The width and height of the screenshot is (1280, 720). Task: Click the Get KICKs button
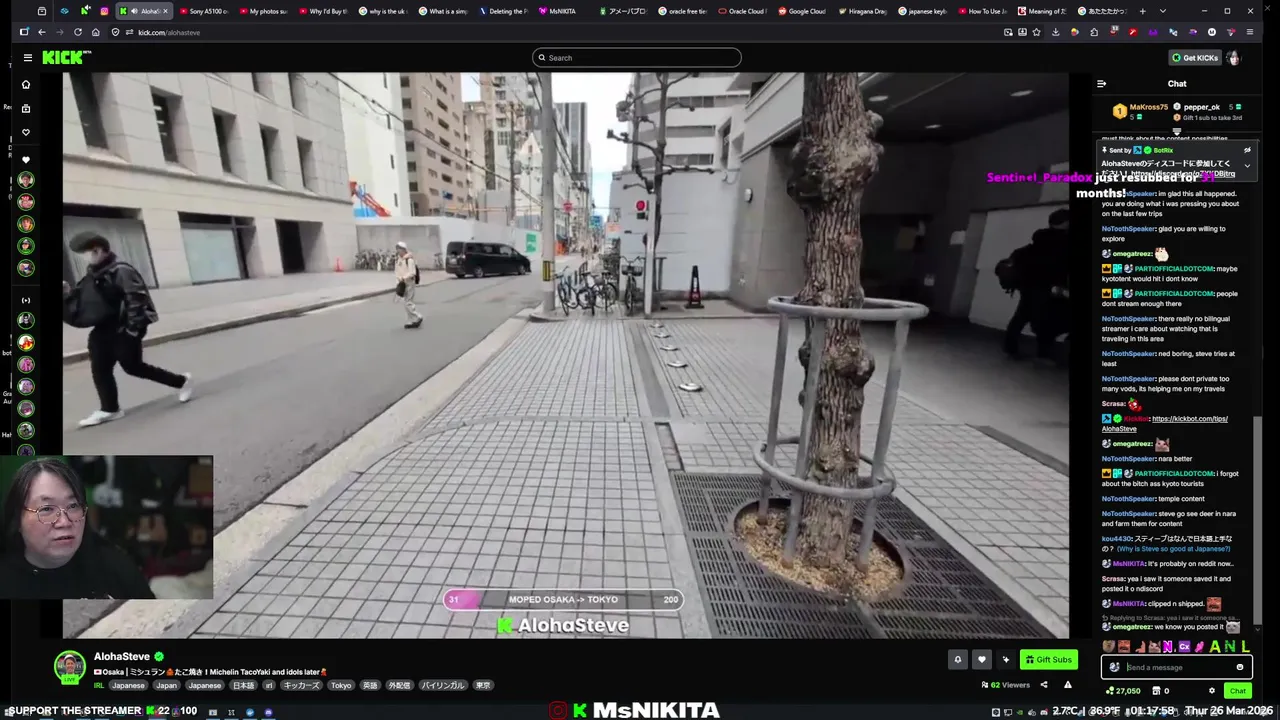[1195, 58]
